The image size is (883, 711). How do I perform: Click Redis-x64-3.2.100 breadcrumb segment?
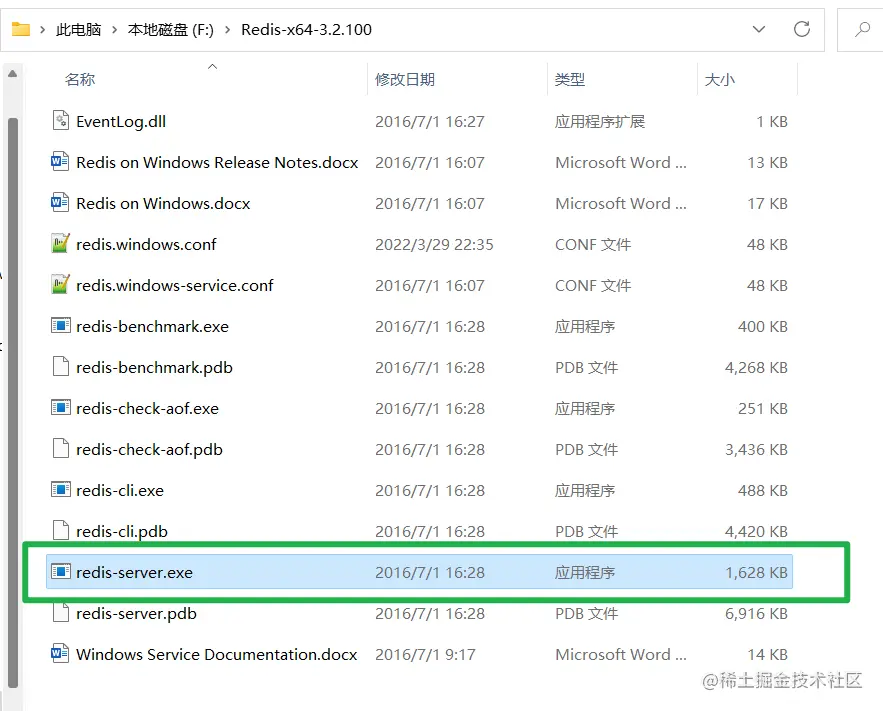(306, 29)
